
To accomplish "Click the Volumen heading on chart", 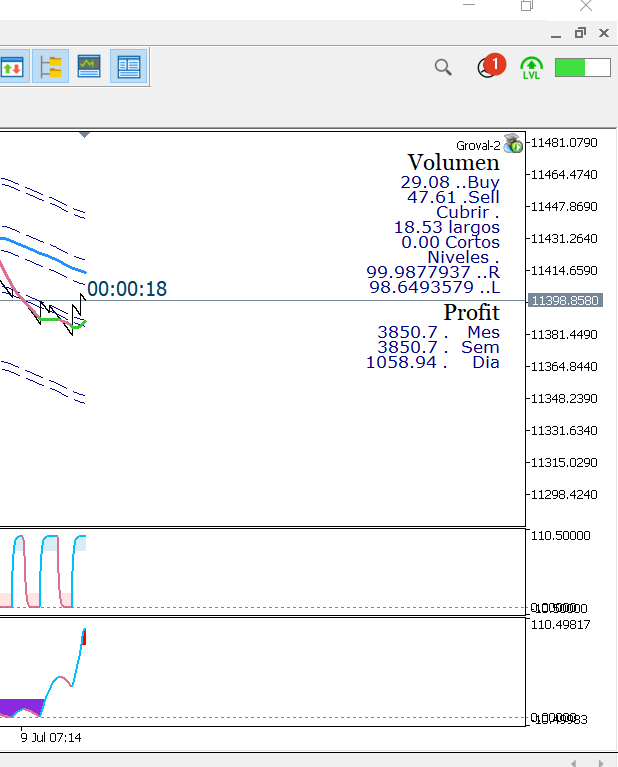I will (454, 162).
